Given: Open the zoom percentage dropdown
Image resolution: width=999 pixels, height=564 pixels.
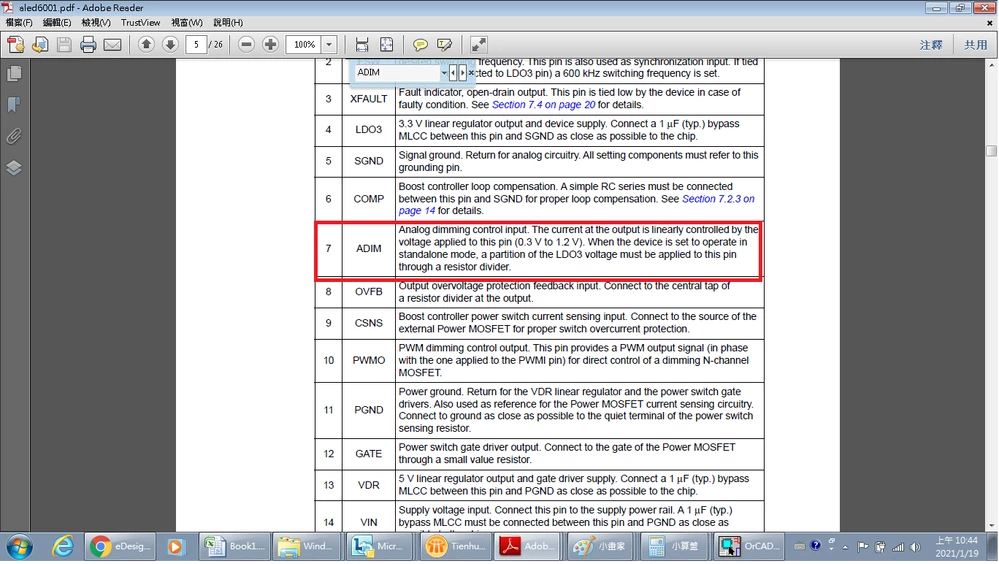Looking at the screenshot, I should click(x=329, y=45).
